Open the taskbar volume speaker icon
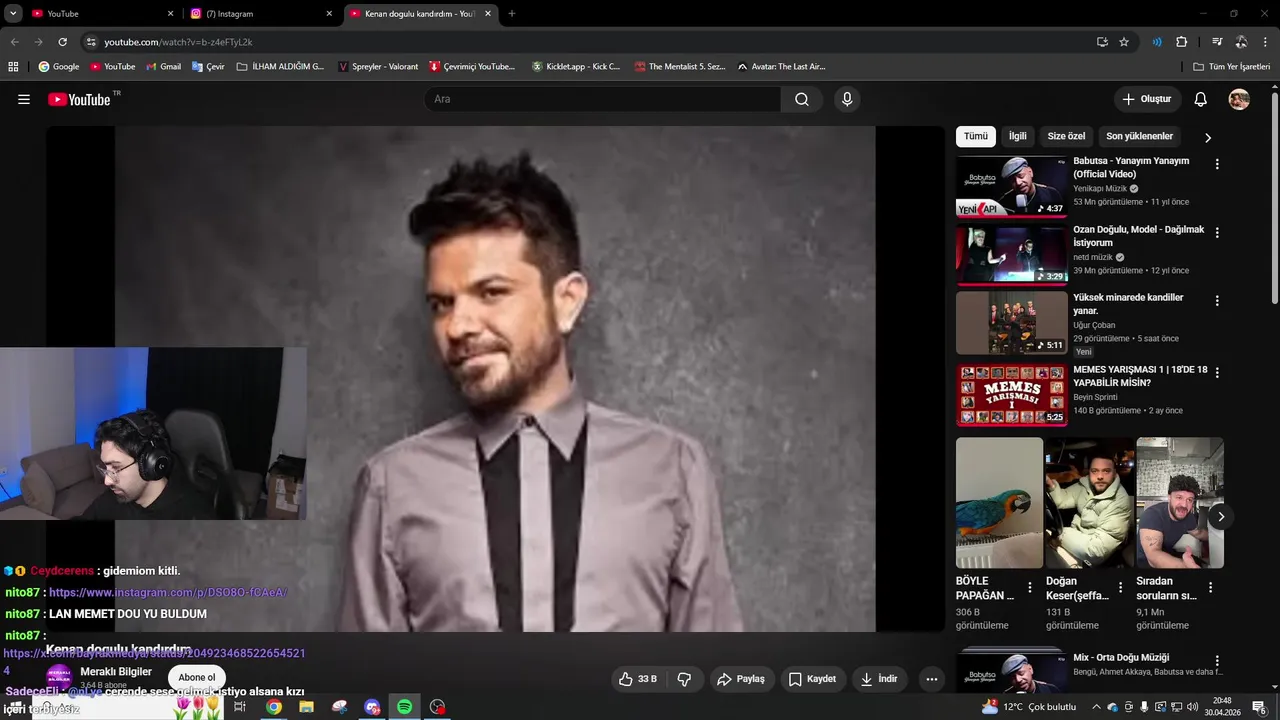The height and width of the screenshot is (720, 1280). [x=1192, y=707]
